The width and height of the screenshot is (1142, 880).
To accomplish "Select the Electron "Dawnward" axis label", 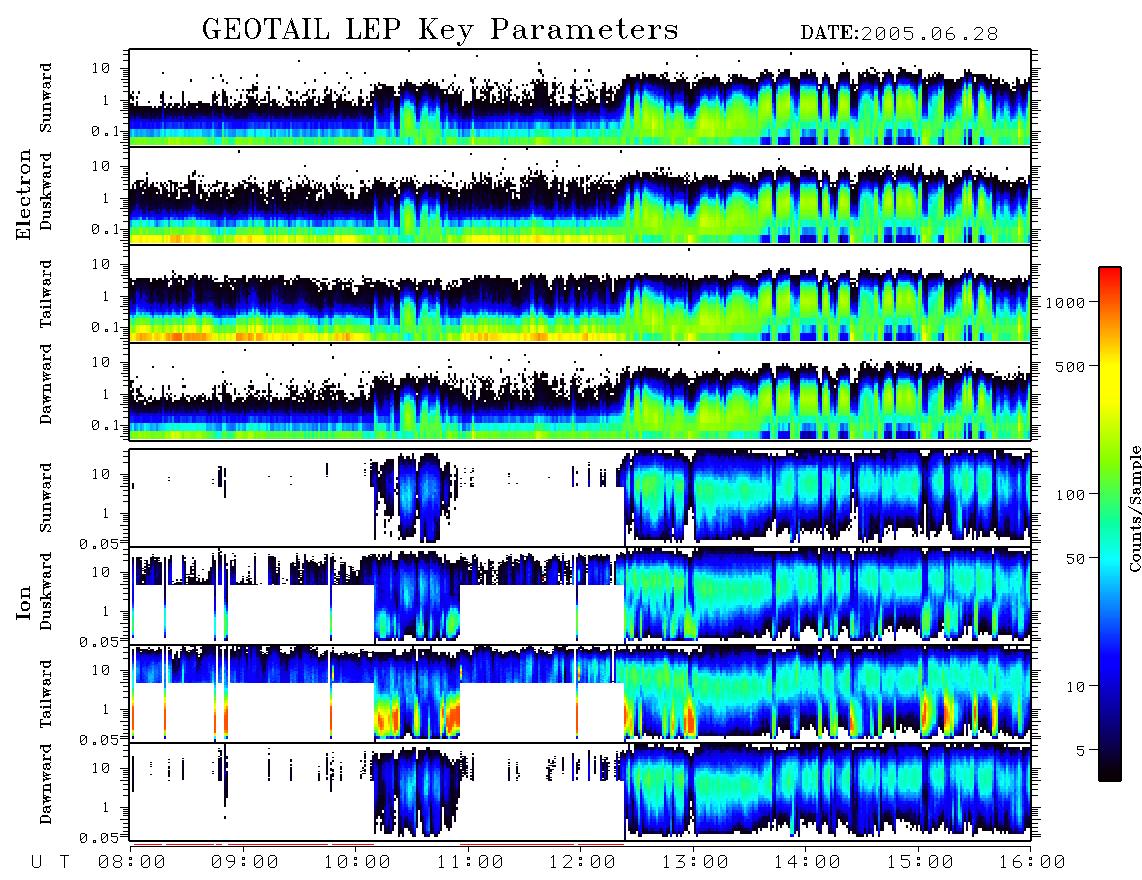I will [46, 384].
